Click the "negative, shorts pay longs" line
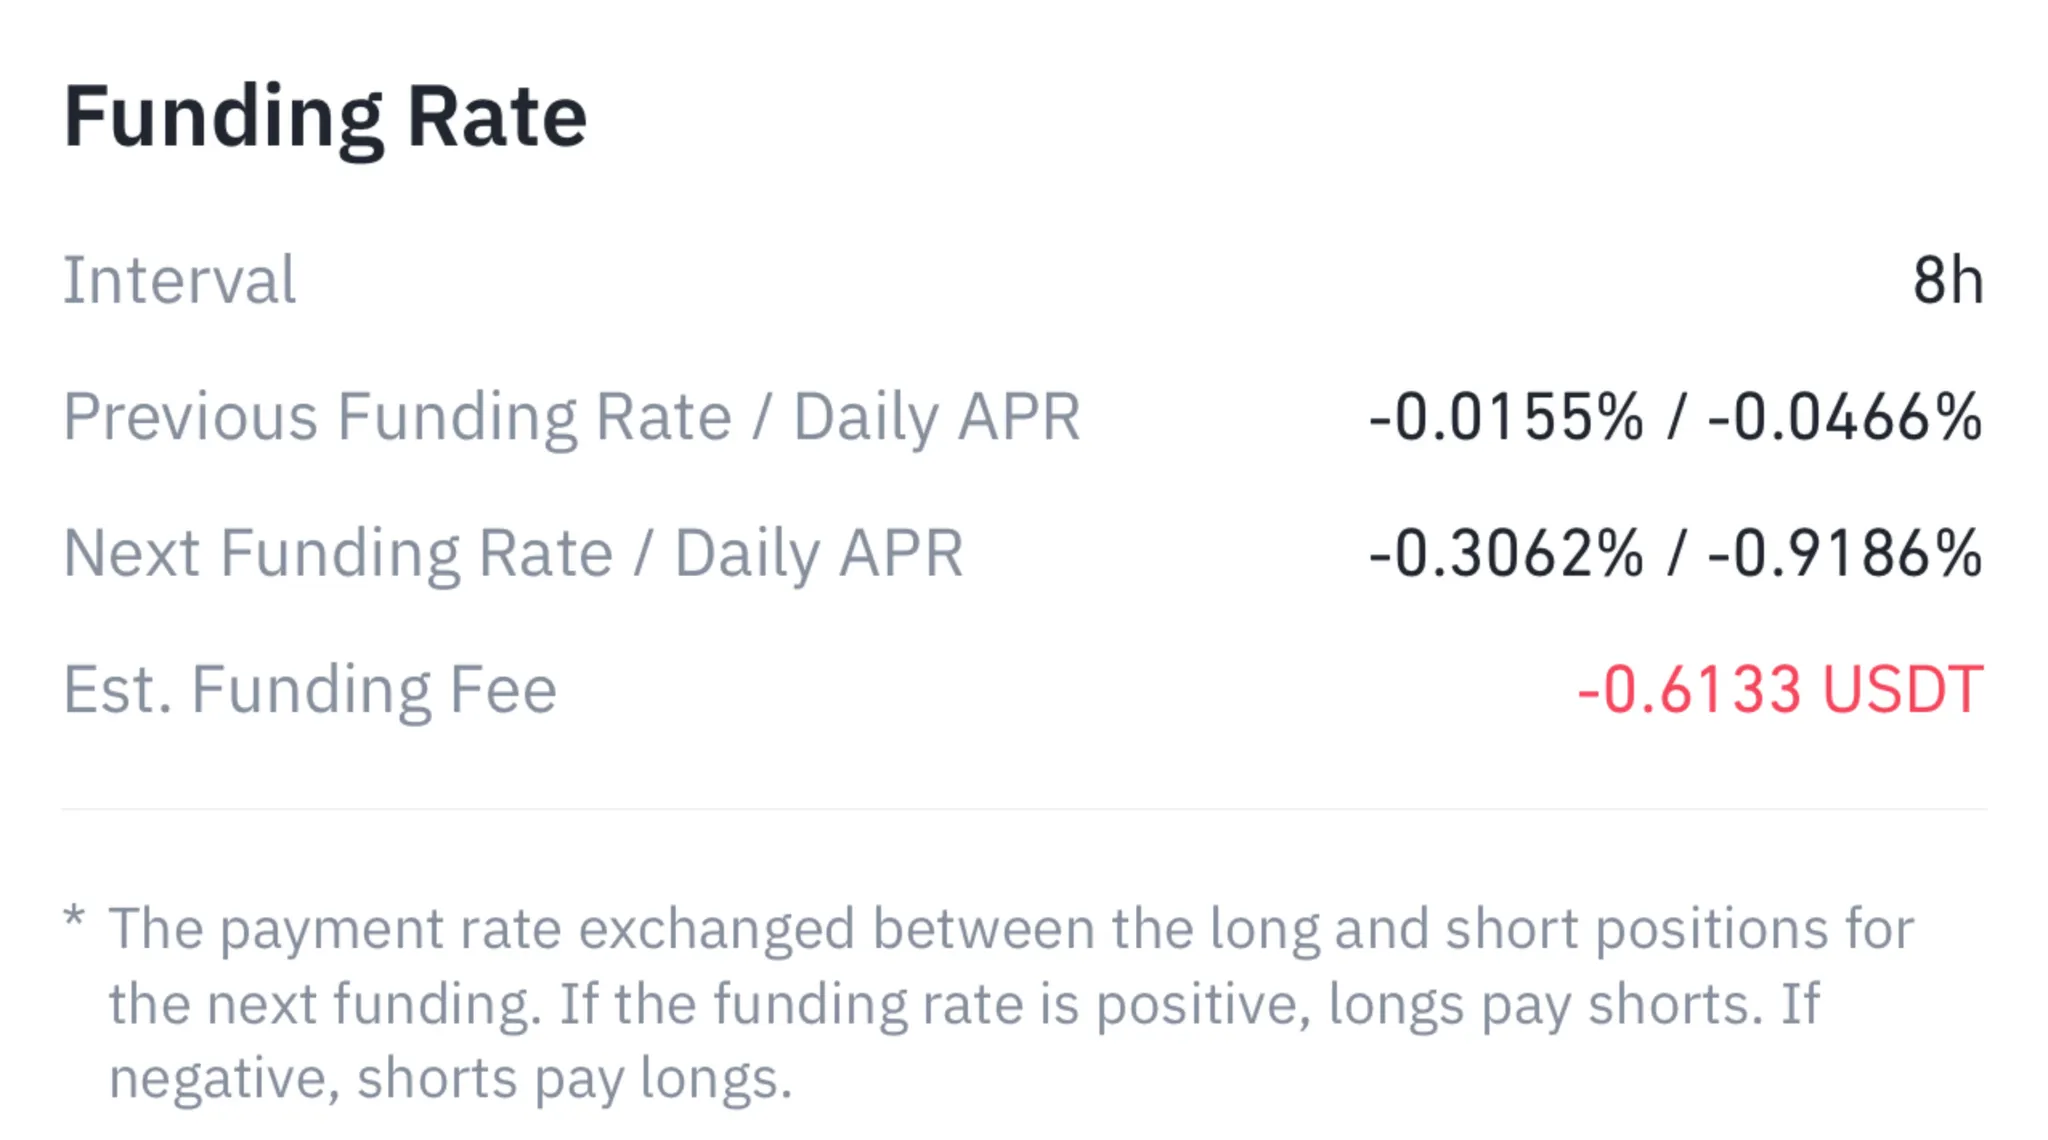Screen dimensions: 2048x1140 tap(450, 1079)
